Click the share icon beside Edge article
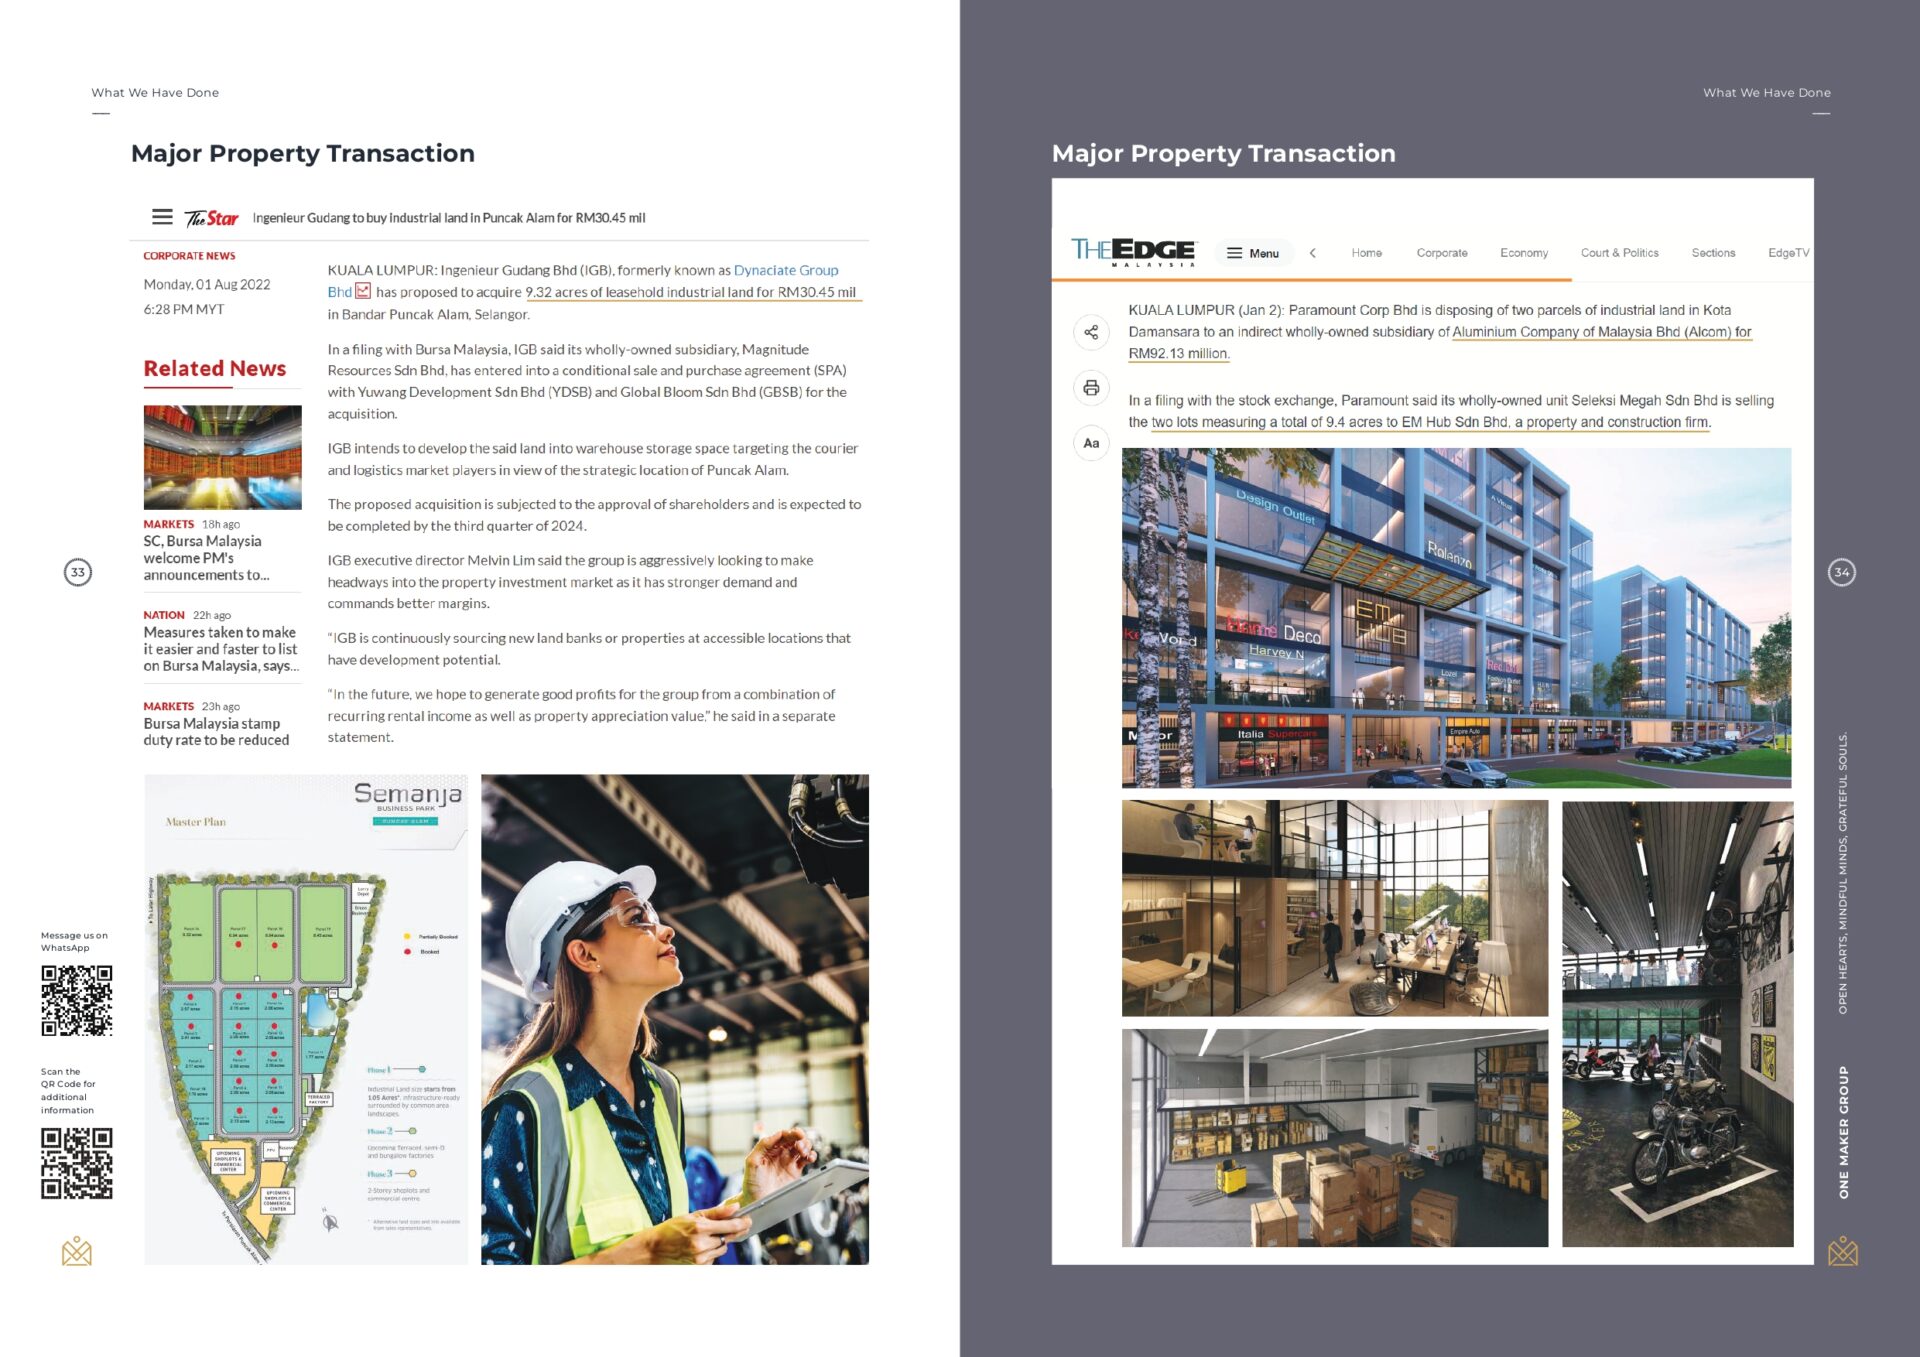 tap(1091, 332)
